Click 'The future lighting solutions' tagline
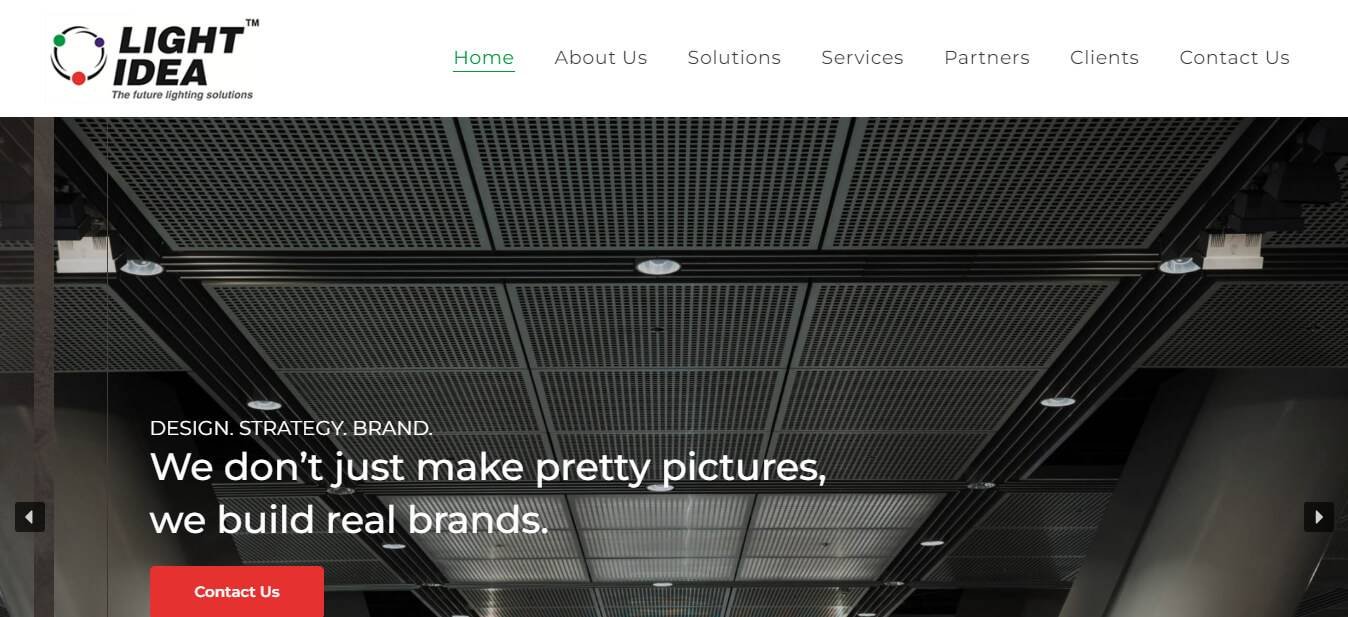The height and width of the screenshot is (617, 1348). coord(182,95)
